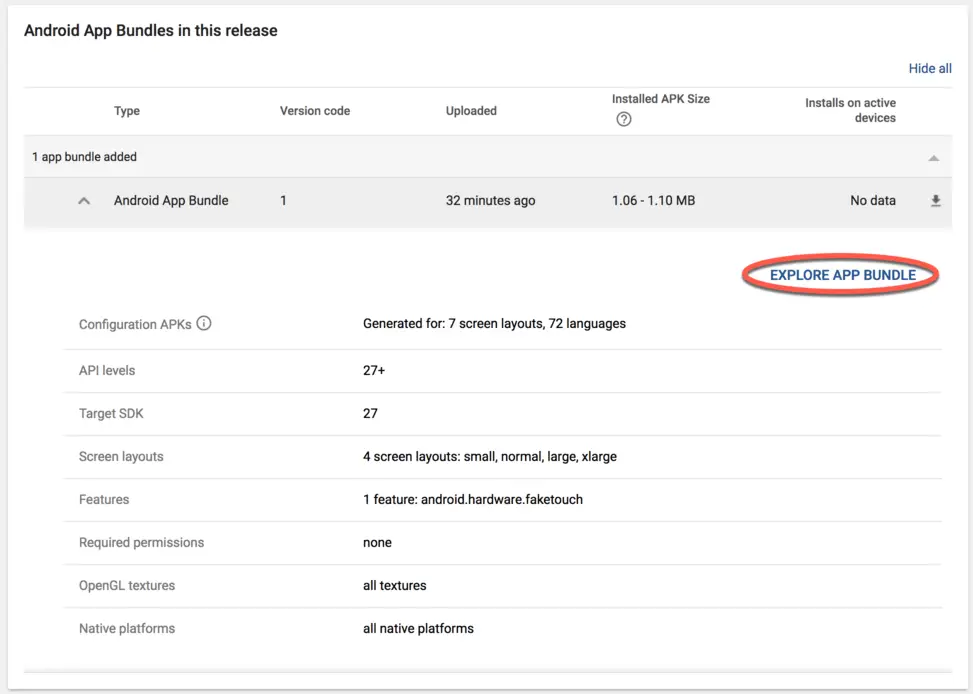Viewport: 973px width, 694px height.
Task: Click the API levels row label
Action: point(107,371)
